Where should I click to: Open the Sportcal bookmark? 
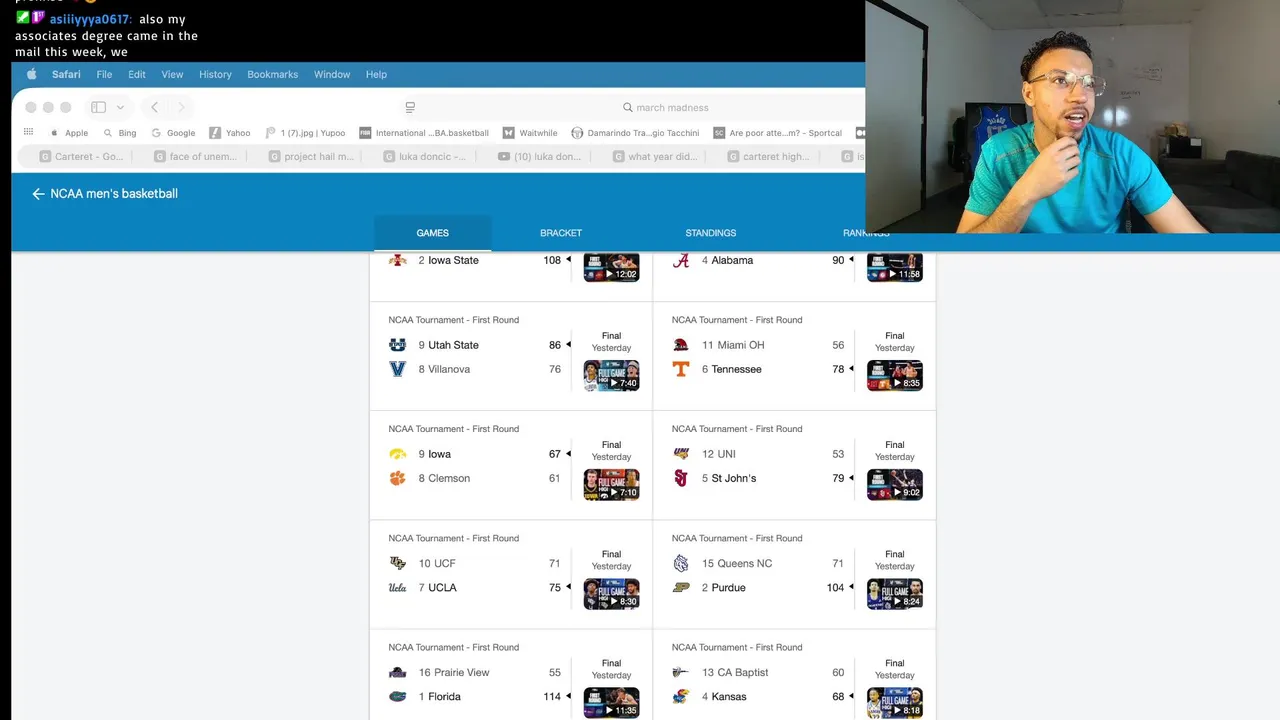(778, 132)
